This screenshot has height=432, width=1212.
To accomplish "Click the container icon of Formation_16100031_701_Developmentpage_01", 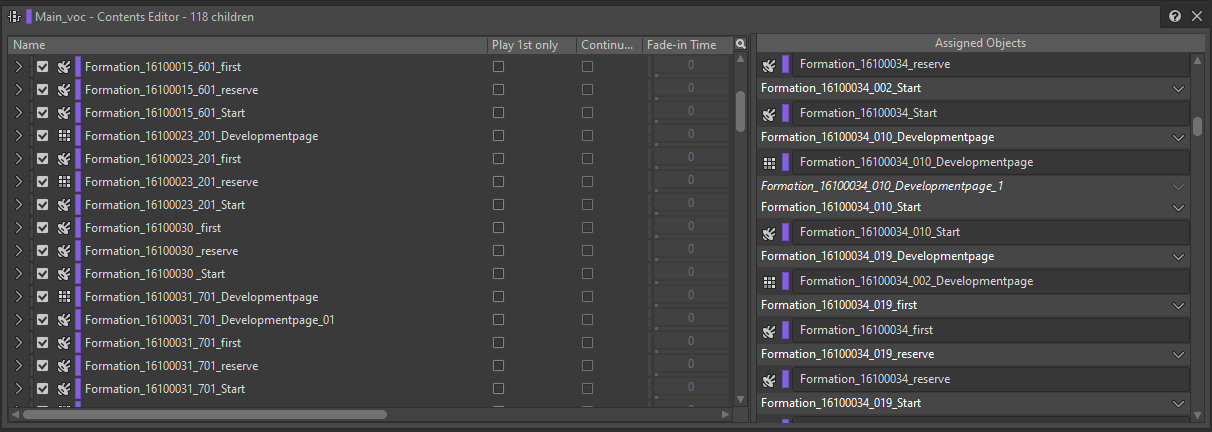I will [x=64, y=320].
